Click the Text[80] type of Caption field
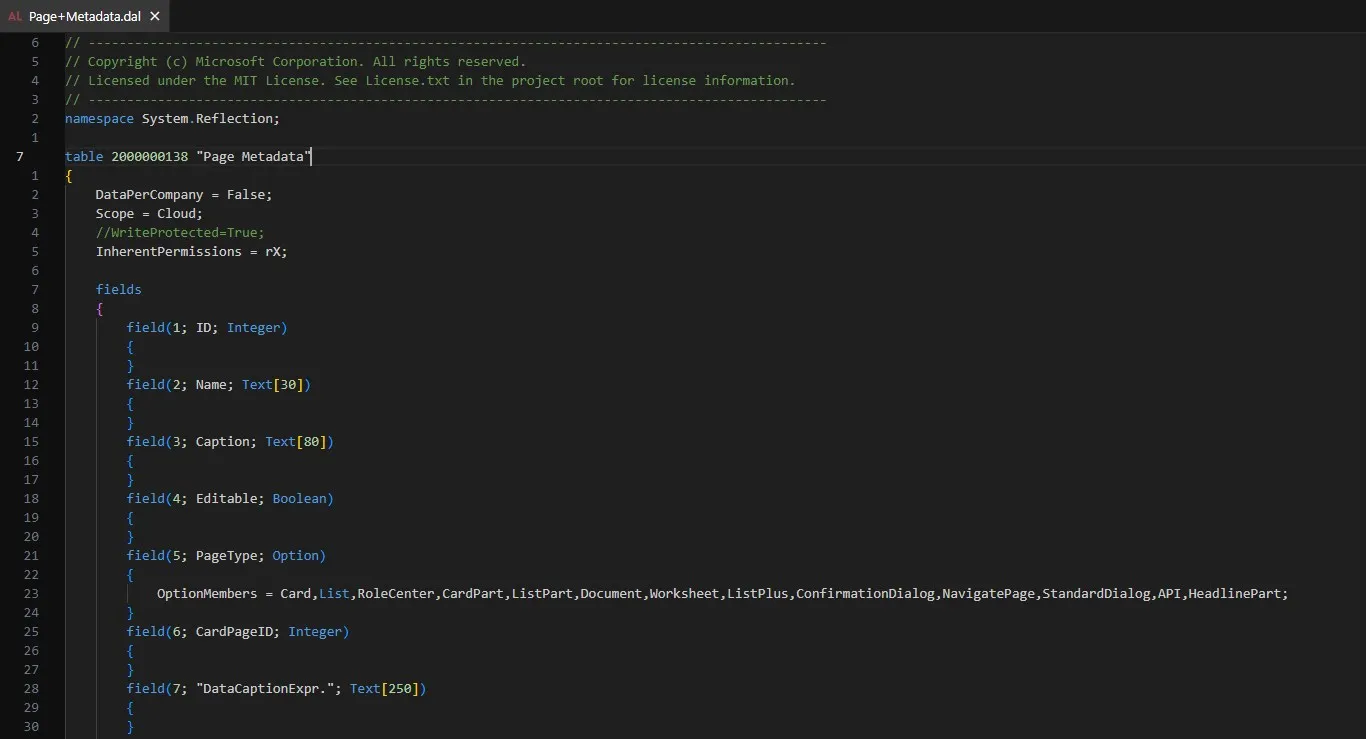Viewport: 1366px width, 739px height. tap(295, 441)
